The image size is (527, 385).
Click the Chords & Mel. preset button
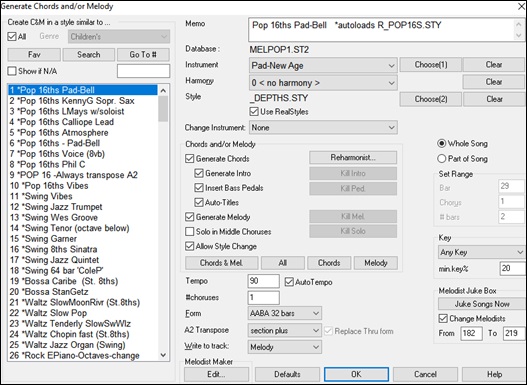click(x=221, y=263)
